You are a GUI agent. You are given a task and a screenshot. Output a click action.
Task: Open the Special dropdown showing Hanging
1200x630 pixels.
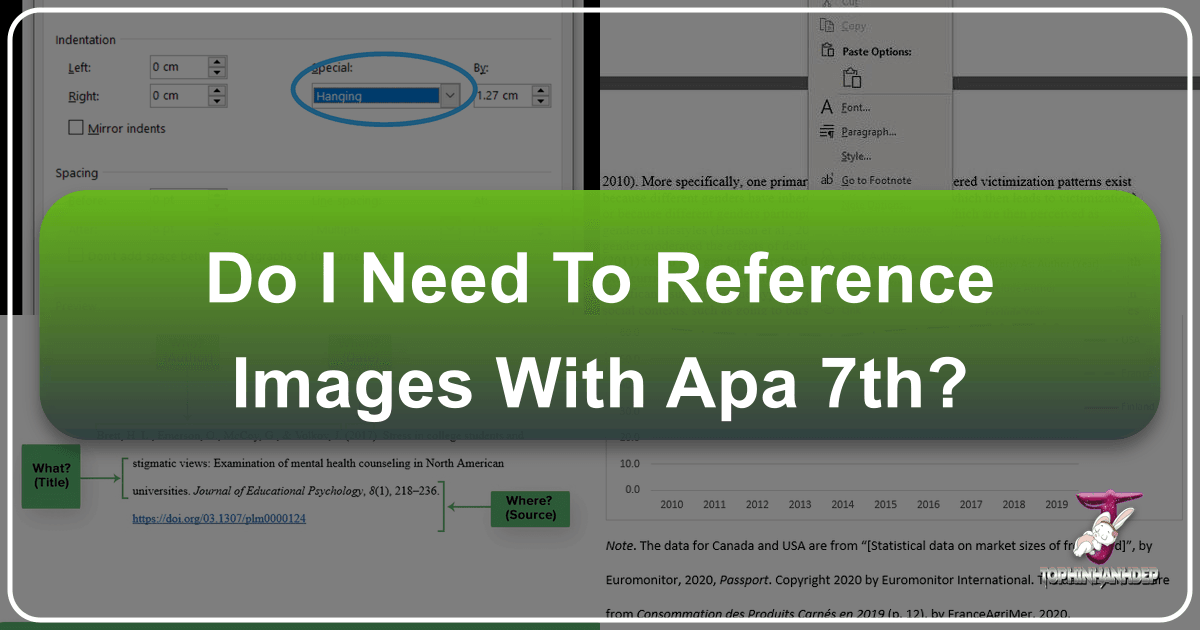click(x=450, y=95)
